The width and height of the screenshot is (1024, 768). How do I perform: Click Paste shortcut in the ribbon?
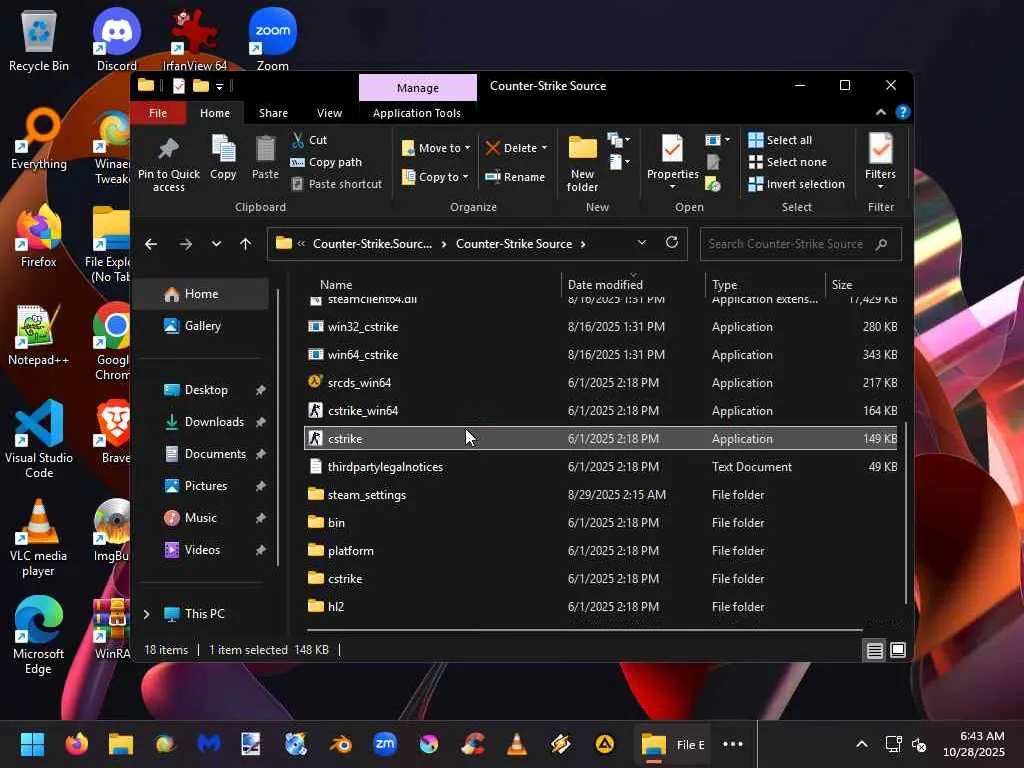[336, 184]
